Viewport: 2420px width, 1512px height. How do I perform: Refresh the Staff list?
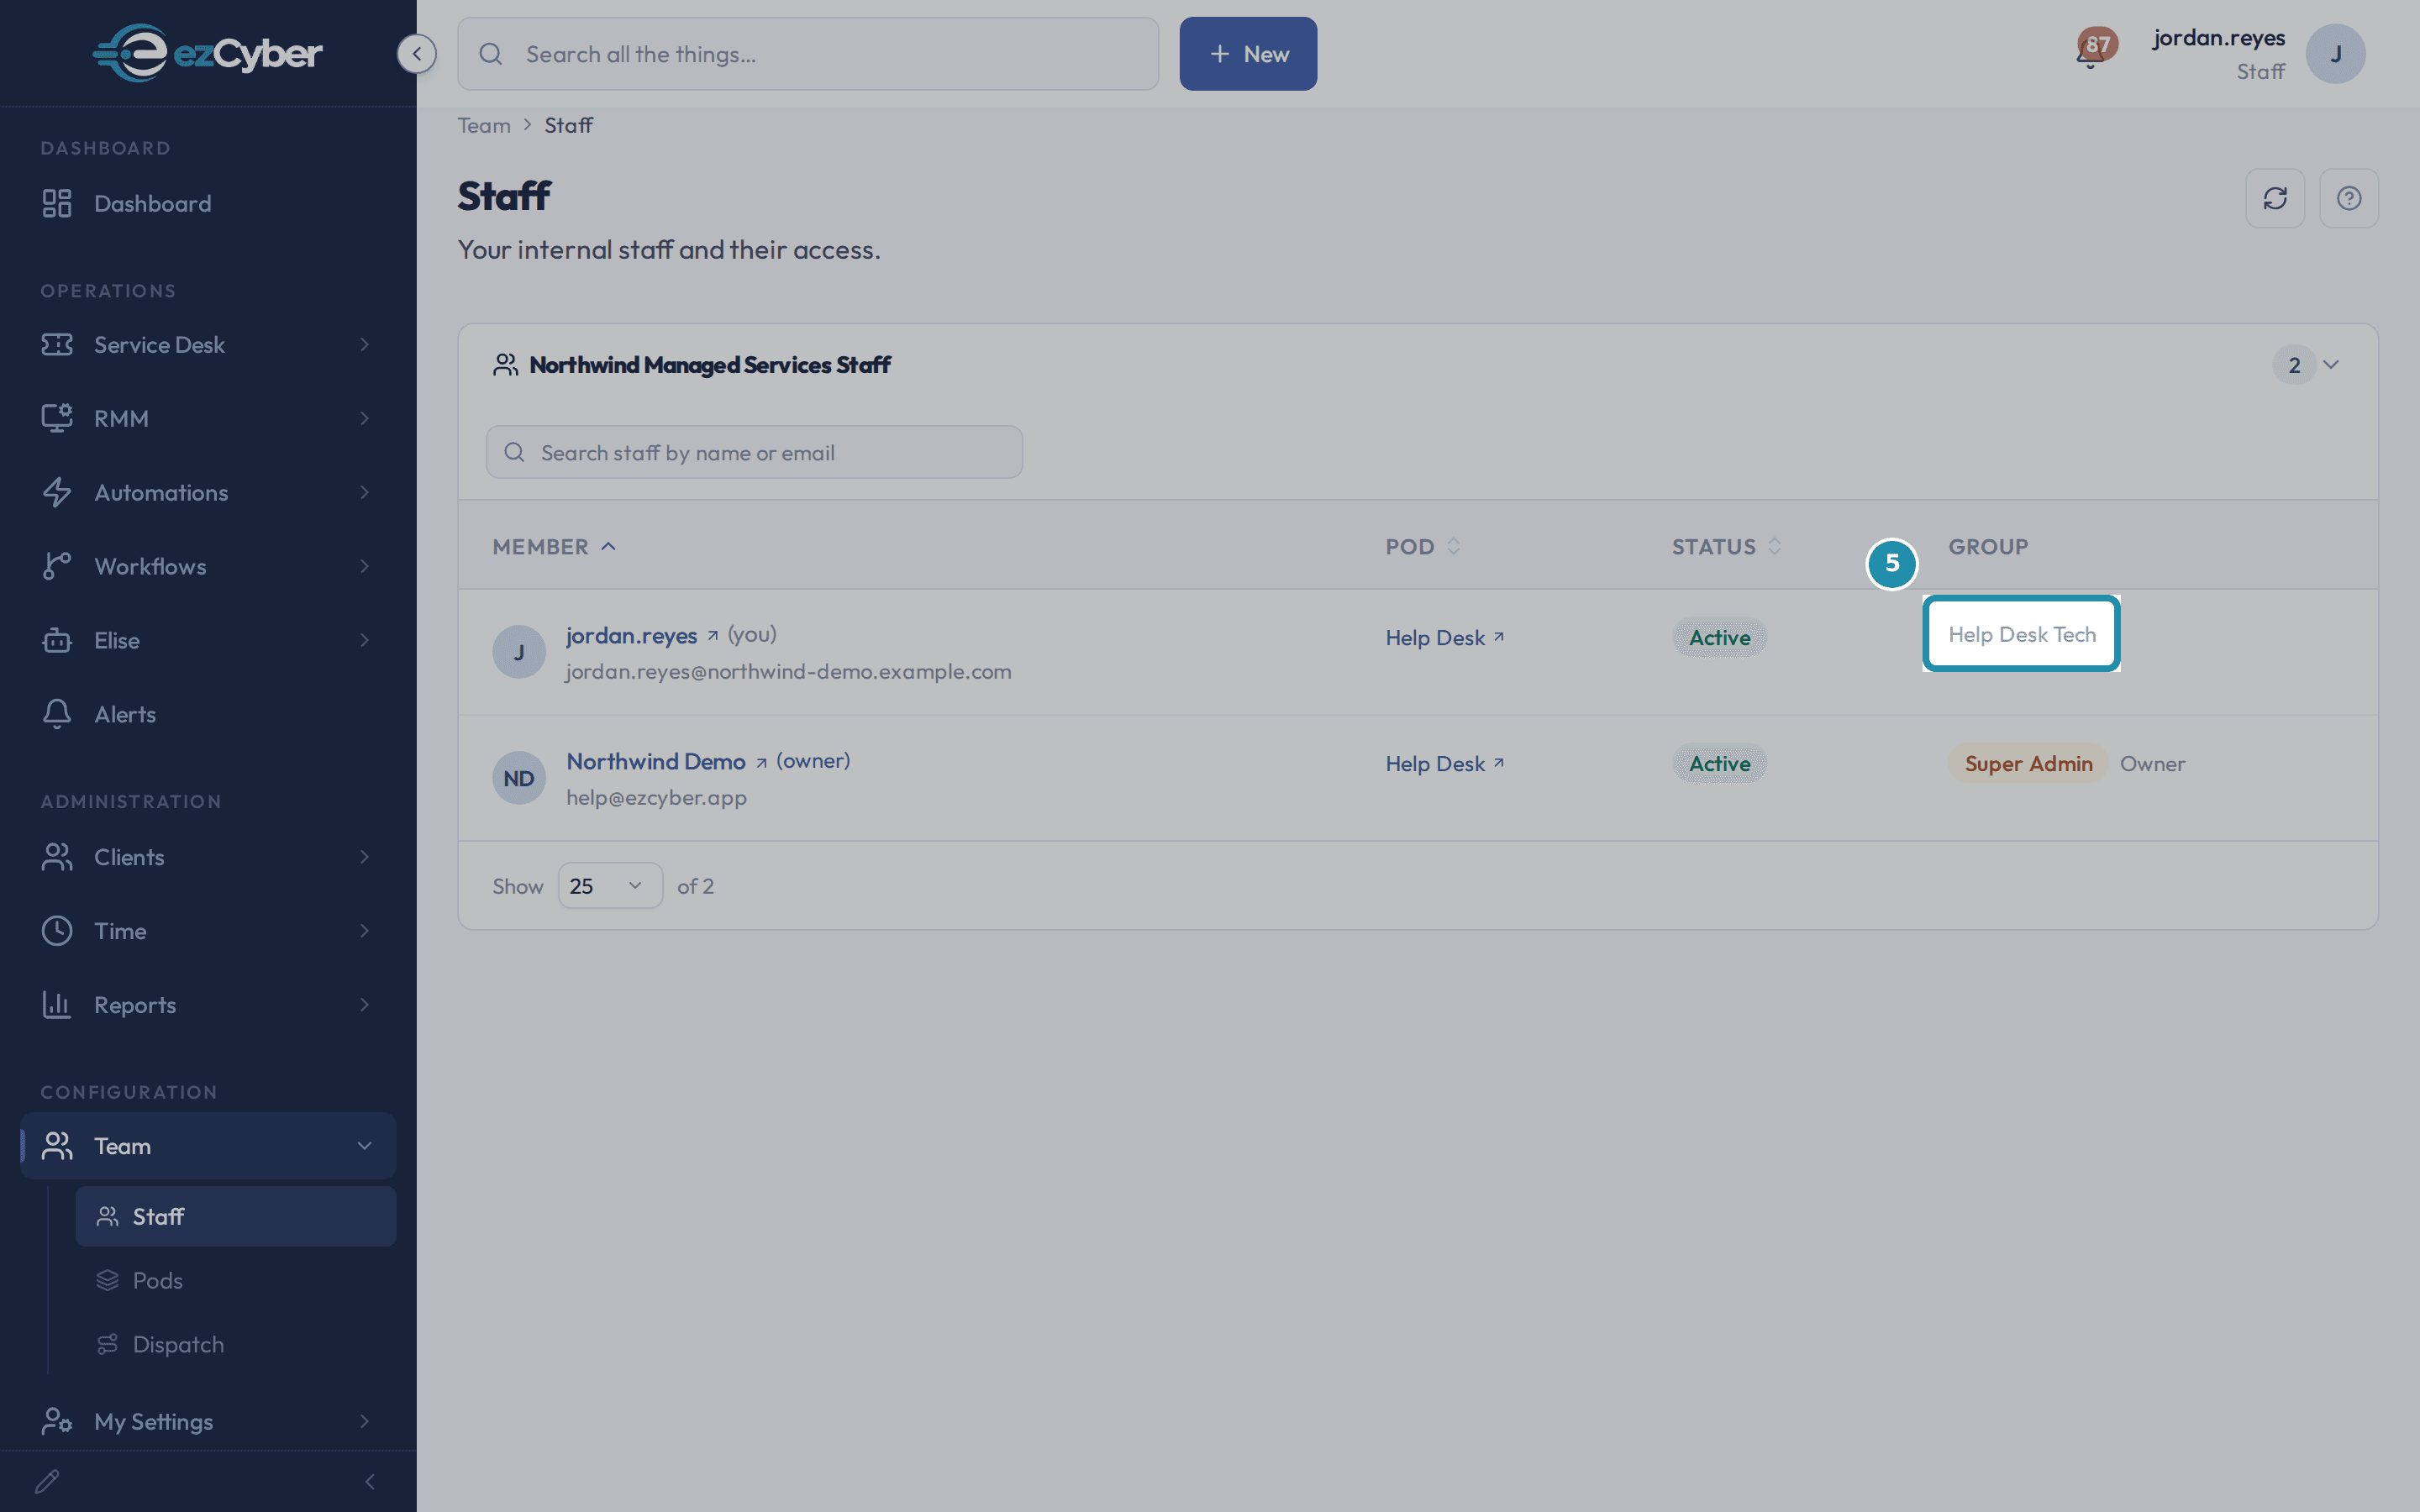[2275, 198]
